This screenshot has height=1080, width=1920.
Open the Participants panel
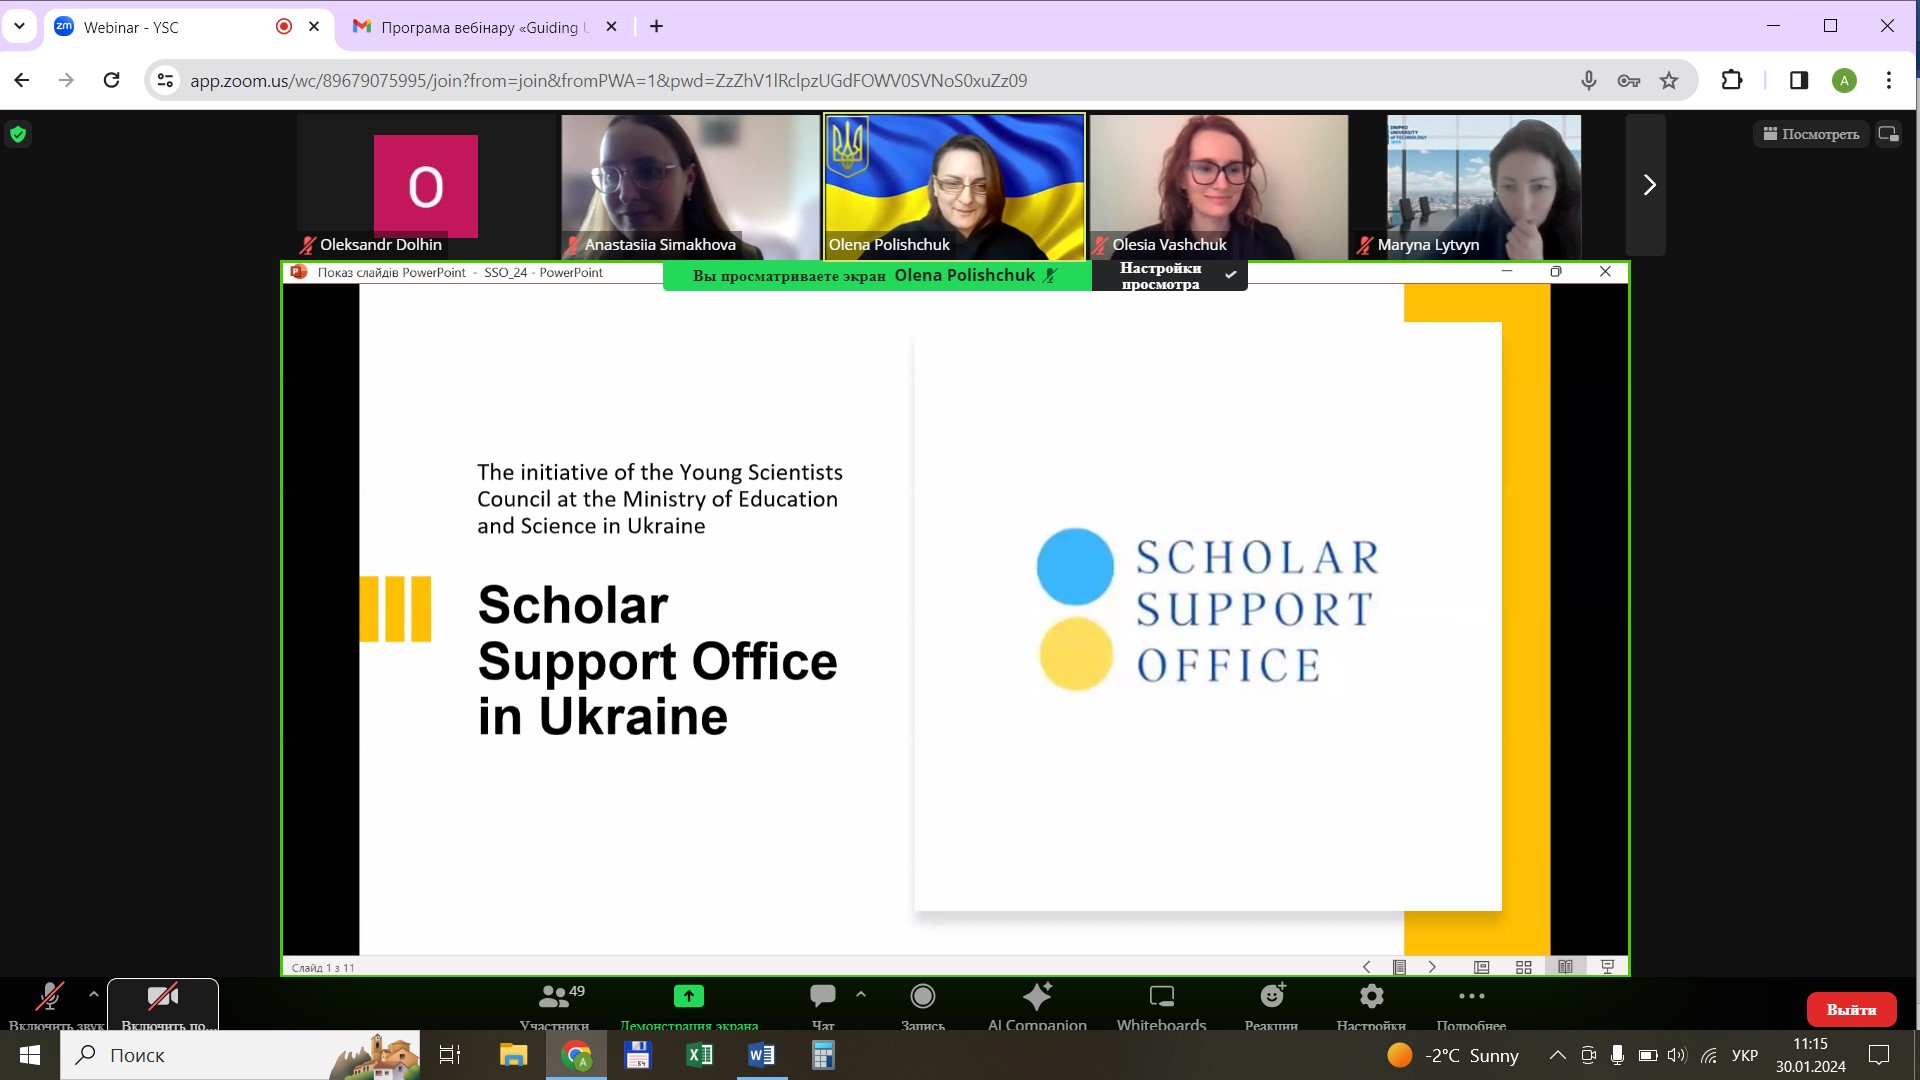click(x=555, y=1005)
